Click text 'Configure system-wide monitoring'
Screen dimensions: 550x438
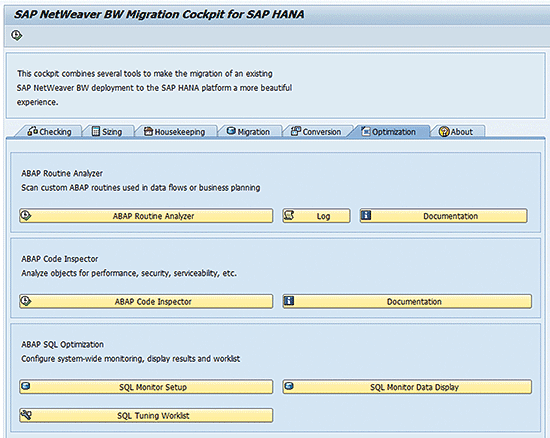(83, 359)
